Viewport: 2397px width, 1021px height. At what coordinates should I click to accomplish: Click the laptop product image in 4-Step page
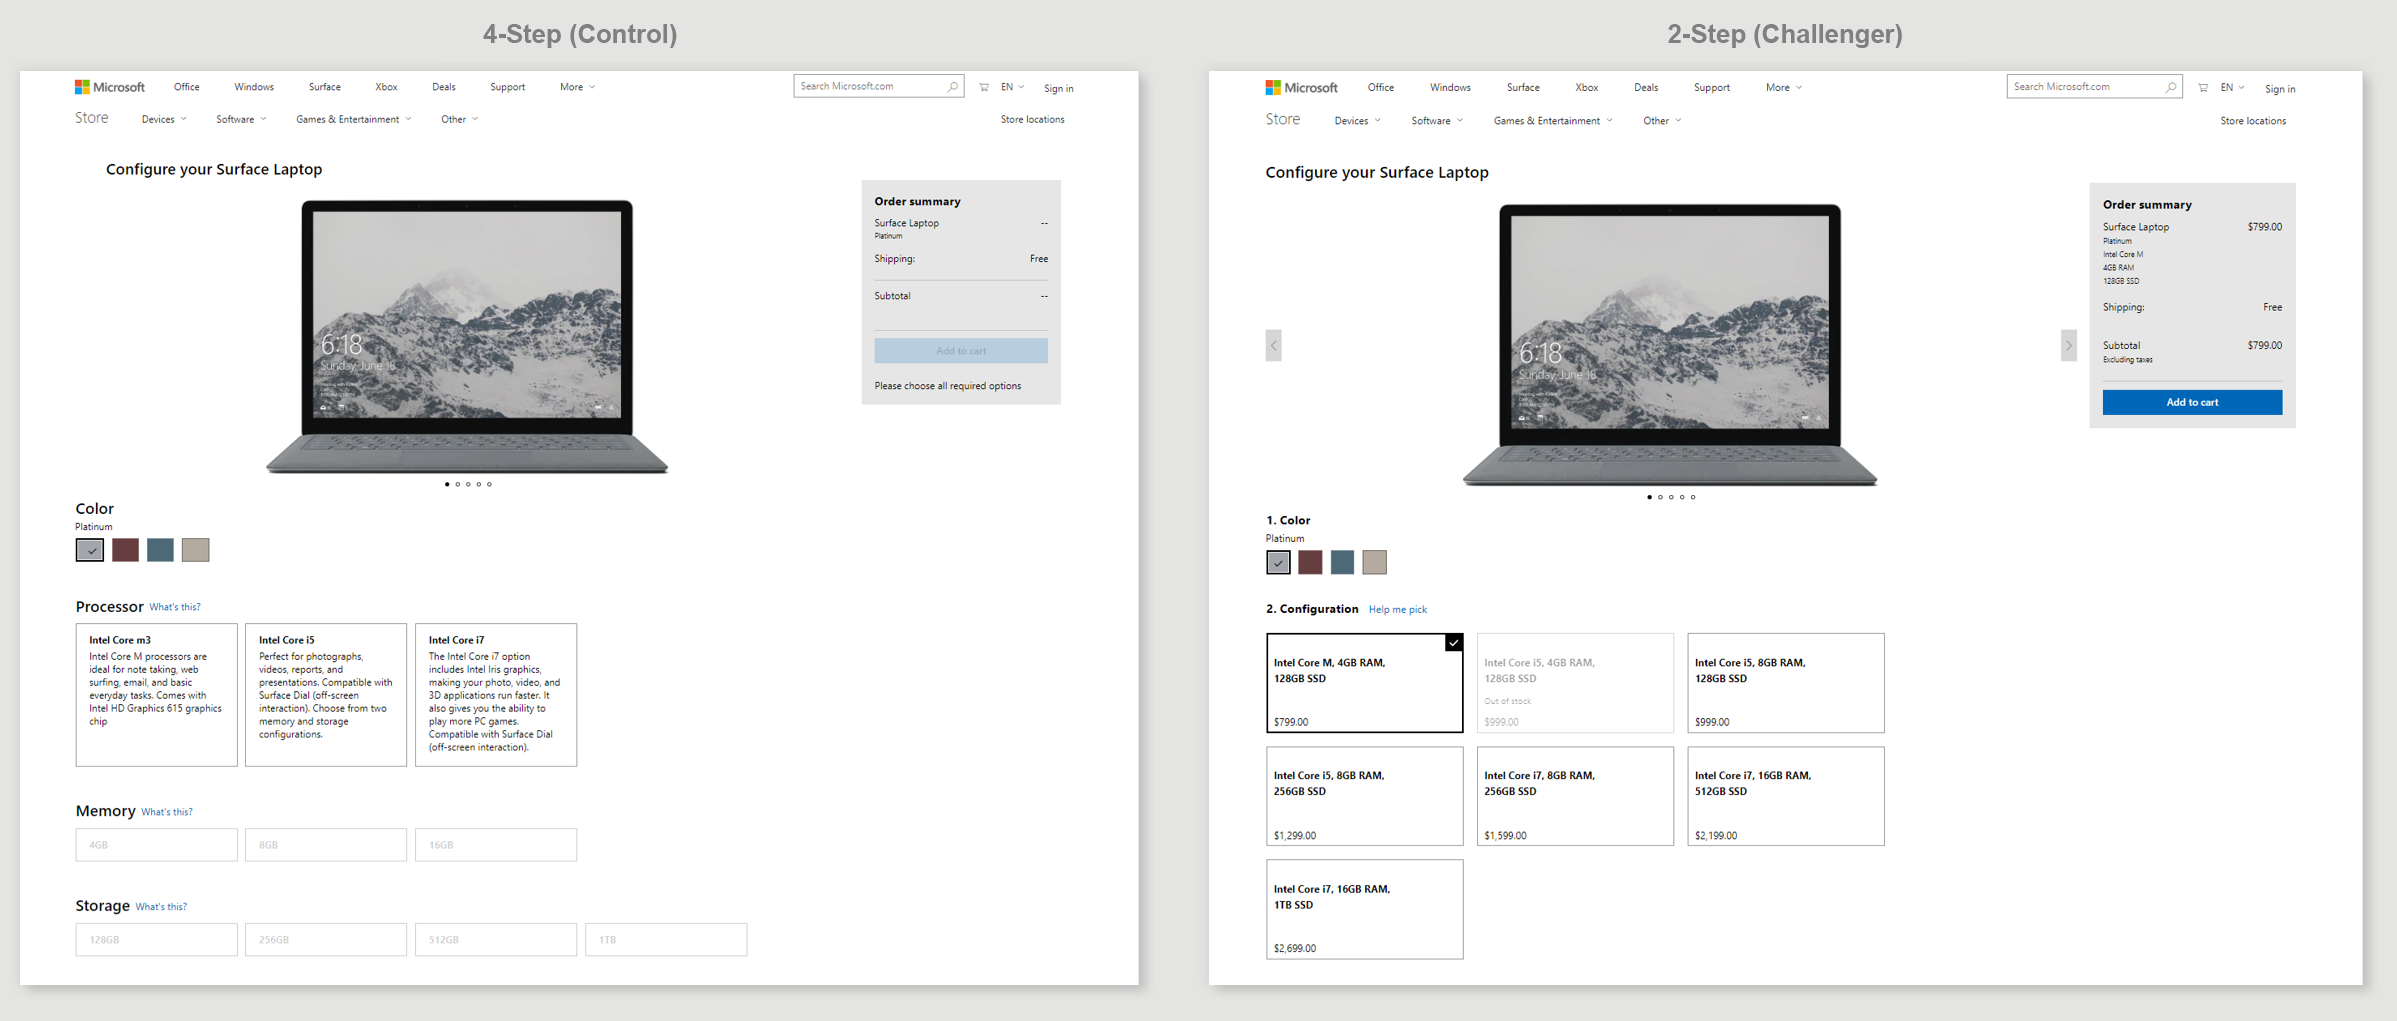coord(467,337)
